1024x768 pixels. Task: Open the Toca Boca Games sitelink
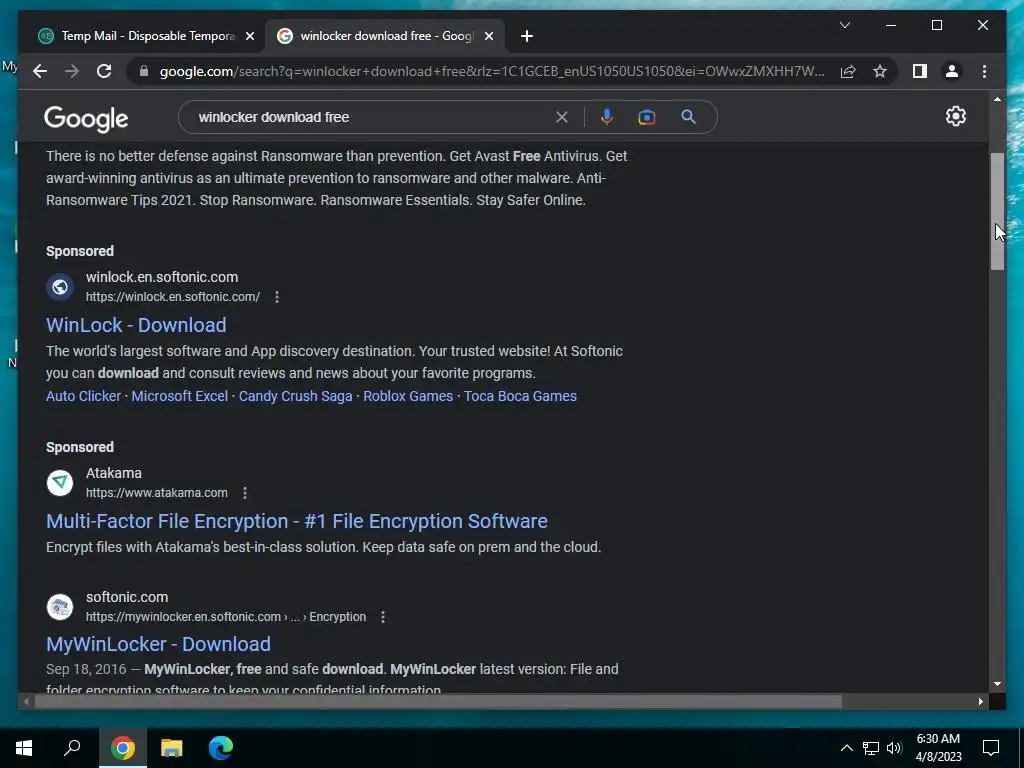pos(520,396)
